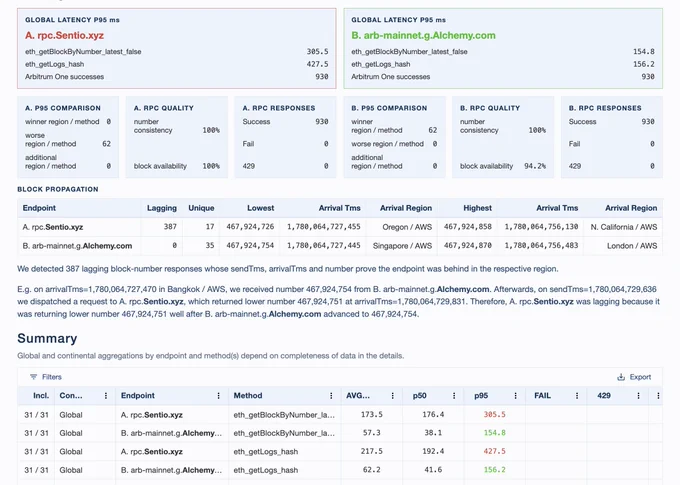Click the B. P95 COMPARISON card title
The width and height of the screenshot is (680, 485).
tap(389, 108)
